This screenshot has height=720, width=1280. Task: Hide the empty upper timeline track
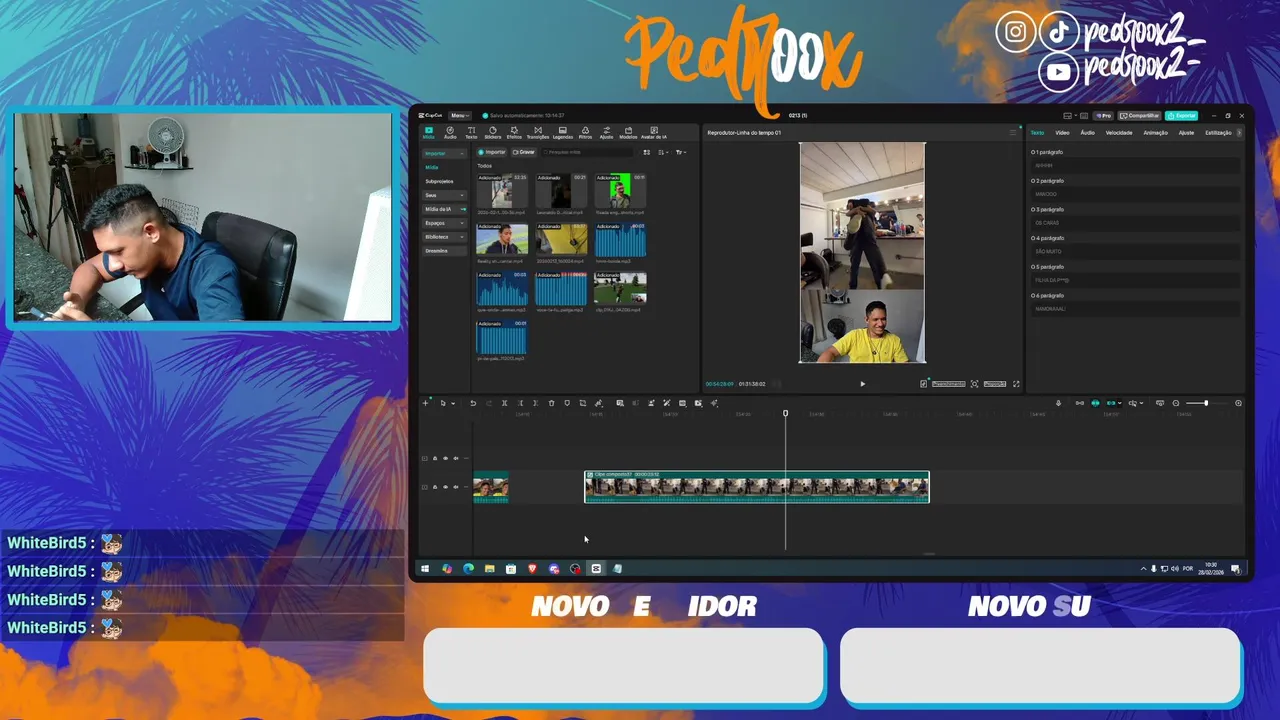pyautogui.click(x=446, y=458)
